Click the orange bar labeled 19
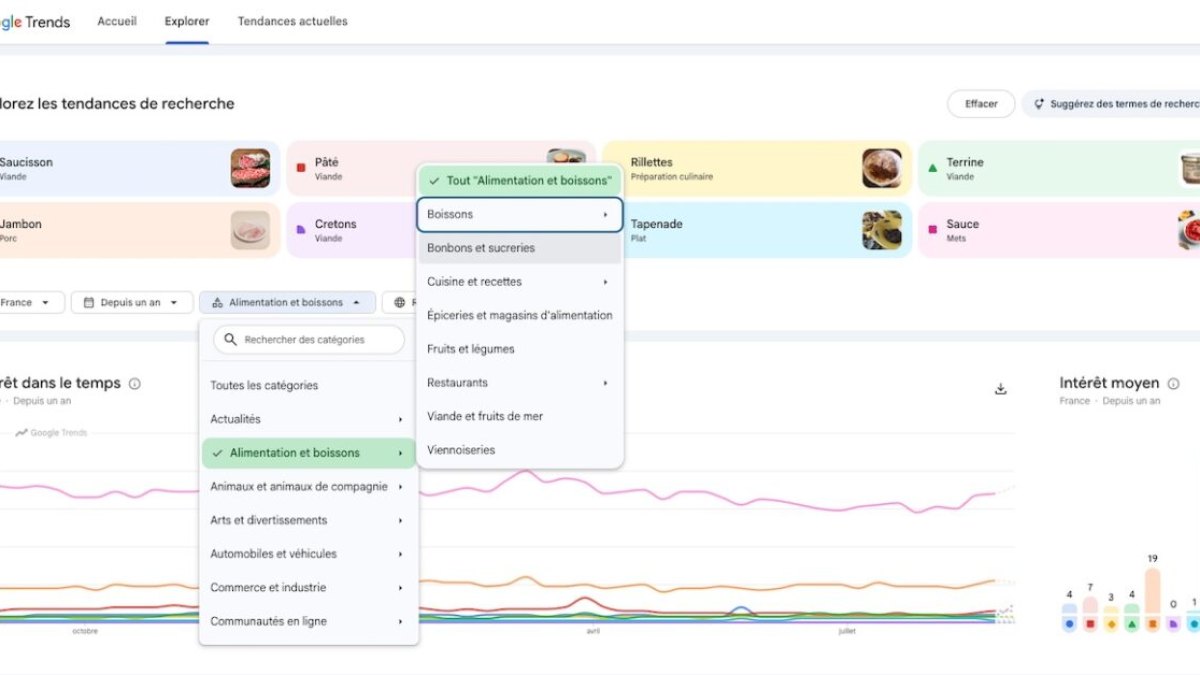1200x675 pixels. coord(1153,591)
